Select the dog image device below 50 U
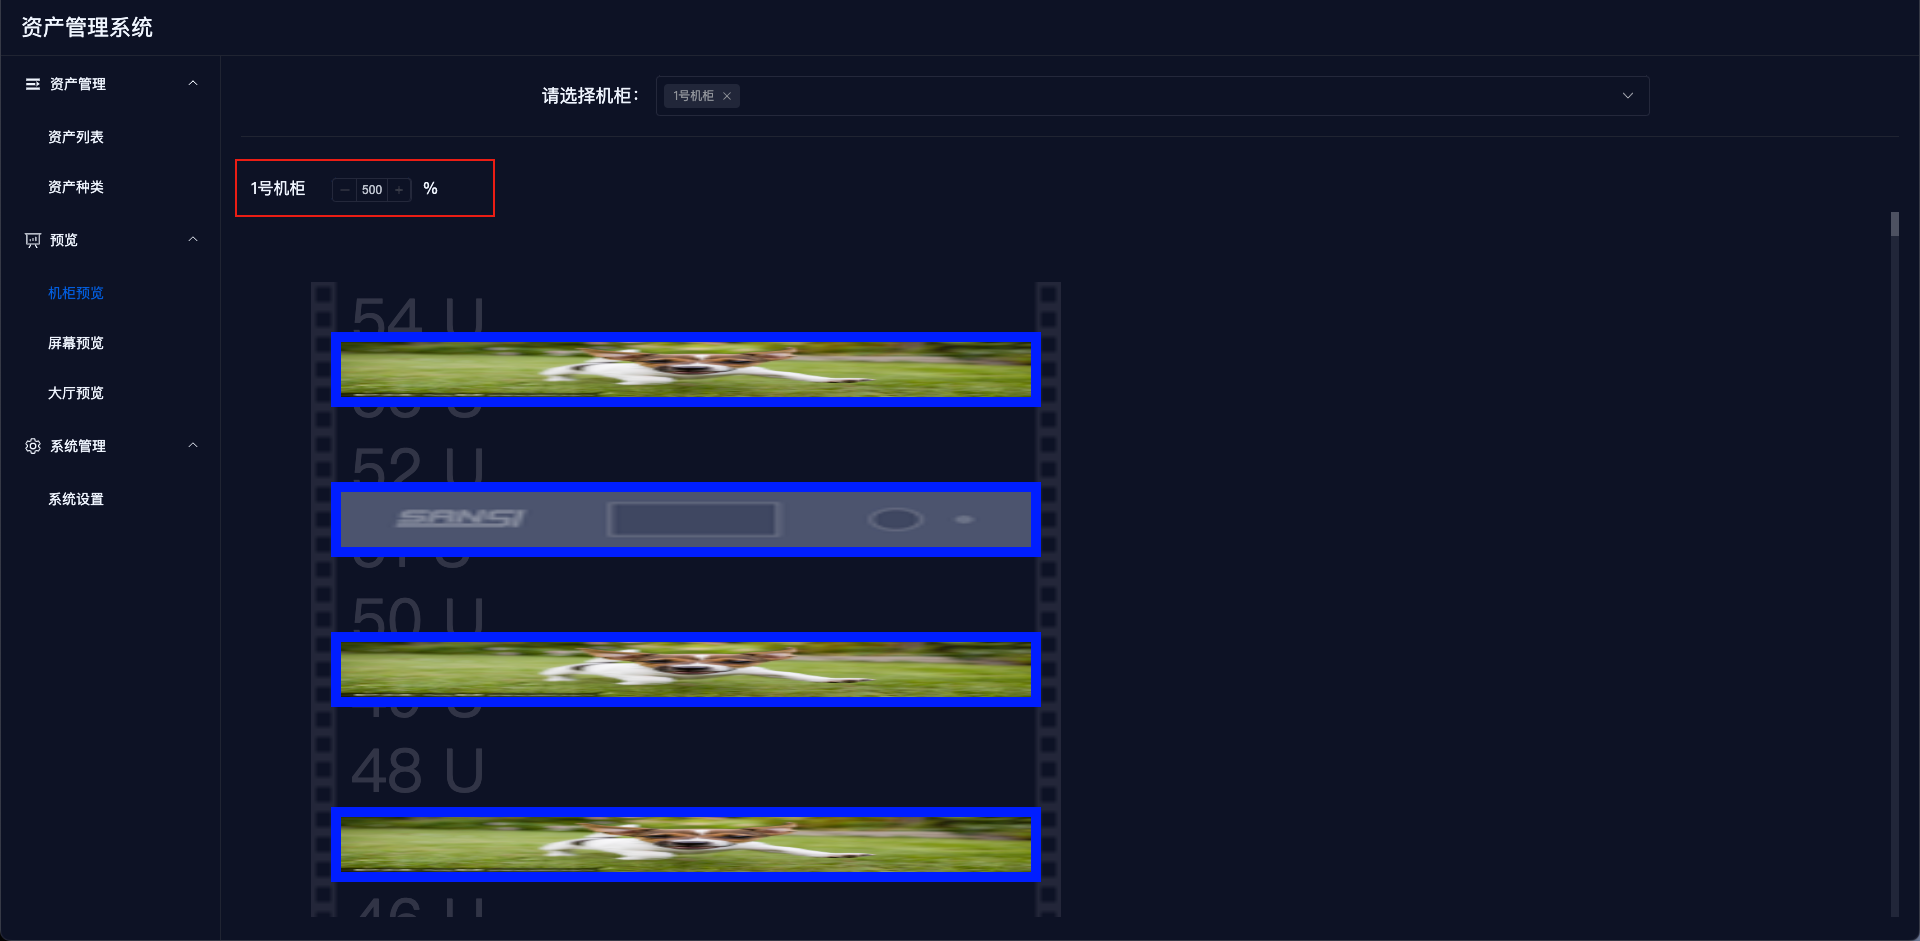This screenshot has height=941, width=1920. pyautogui.click(x=686, y=669)
